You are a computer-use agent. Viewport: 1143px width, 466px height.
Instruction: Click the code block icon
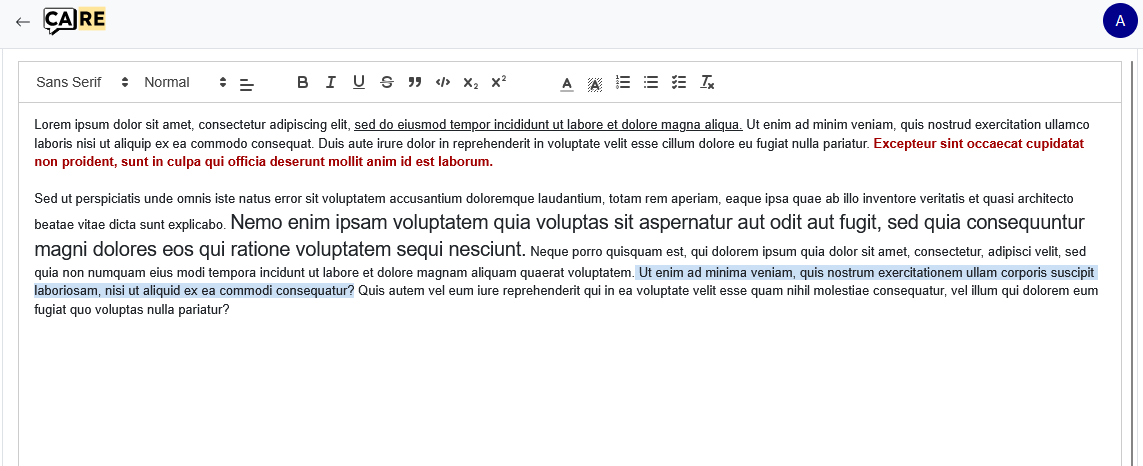tap(443, 83)
